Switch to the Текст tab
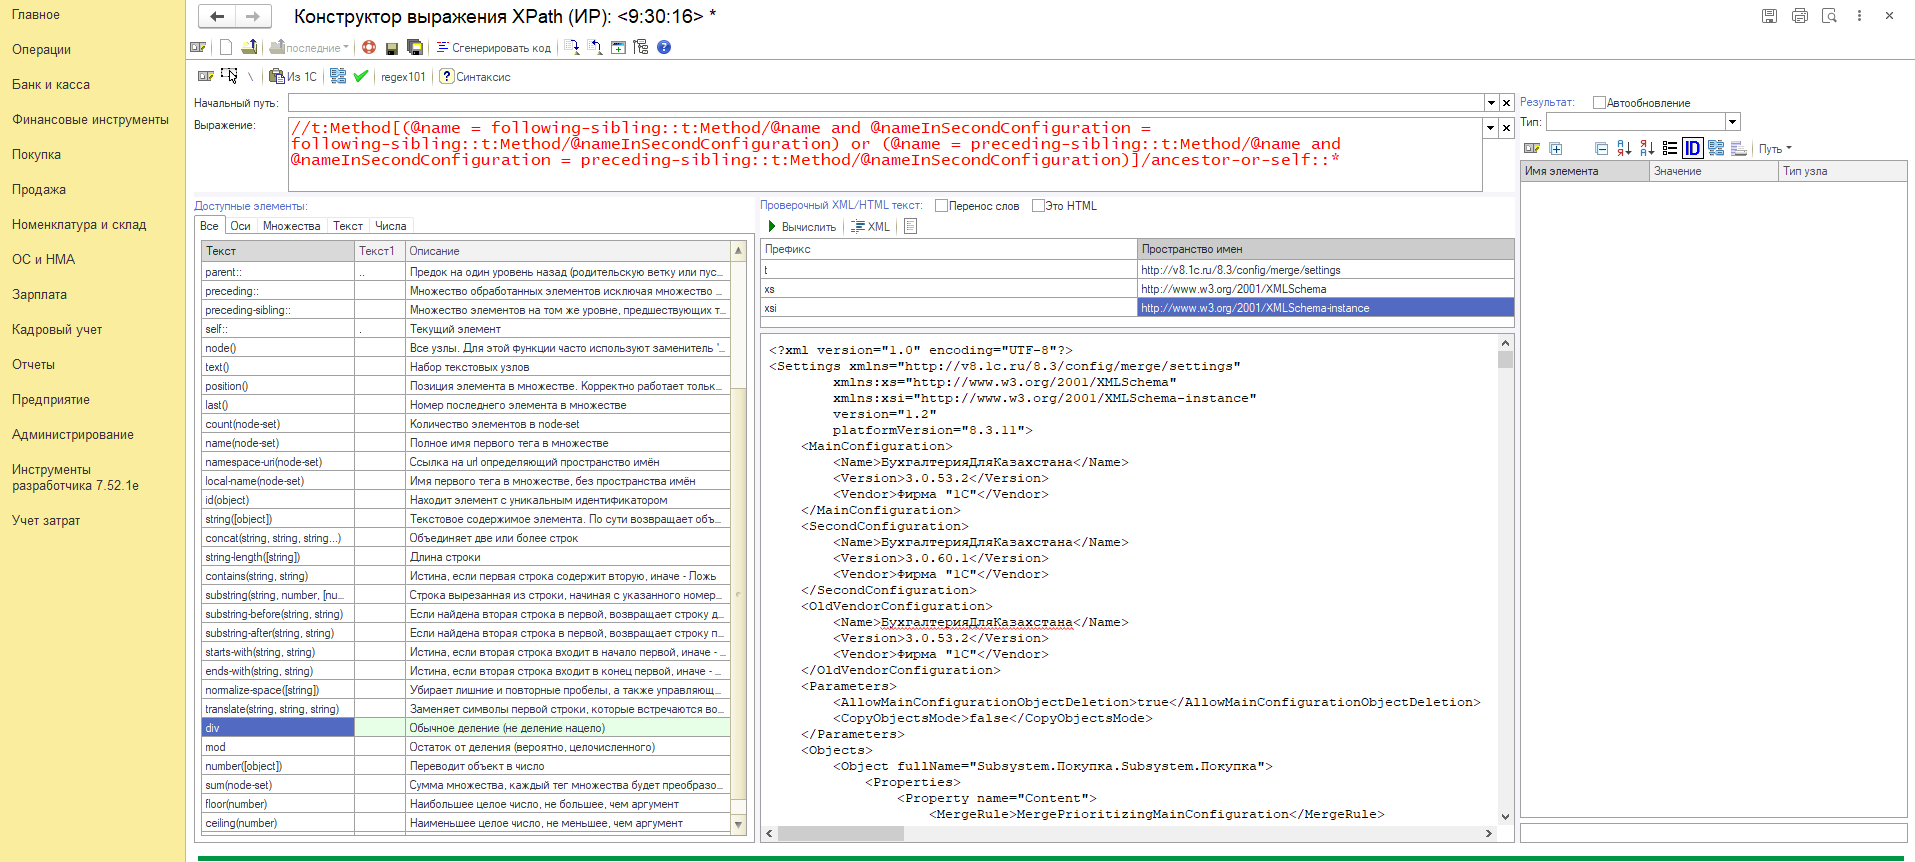Screen dimensions: 1915x862 pyautogui.click(x=348, y=226)
